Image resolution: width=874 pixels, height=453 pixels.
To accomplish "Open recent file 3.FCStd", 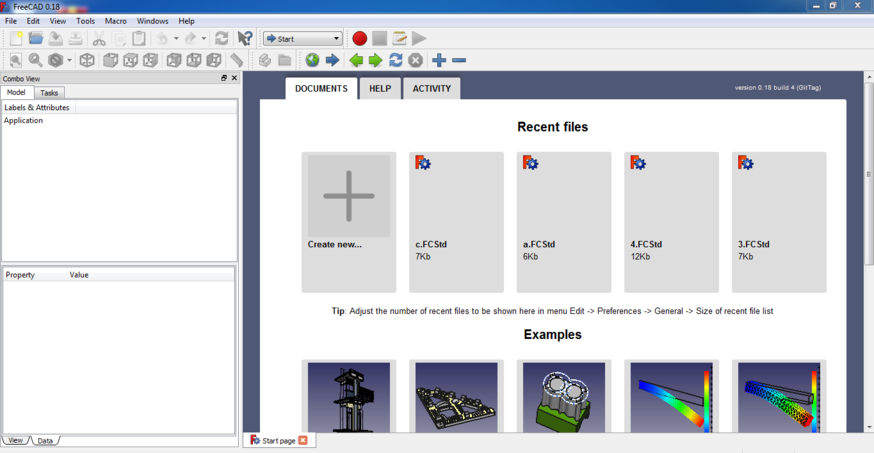I will 779,222.
